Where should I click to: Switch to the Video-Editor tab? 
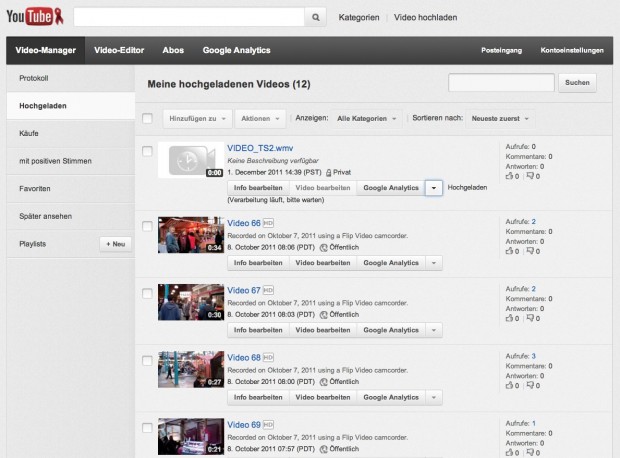119,50
